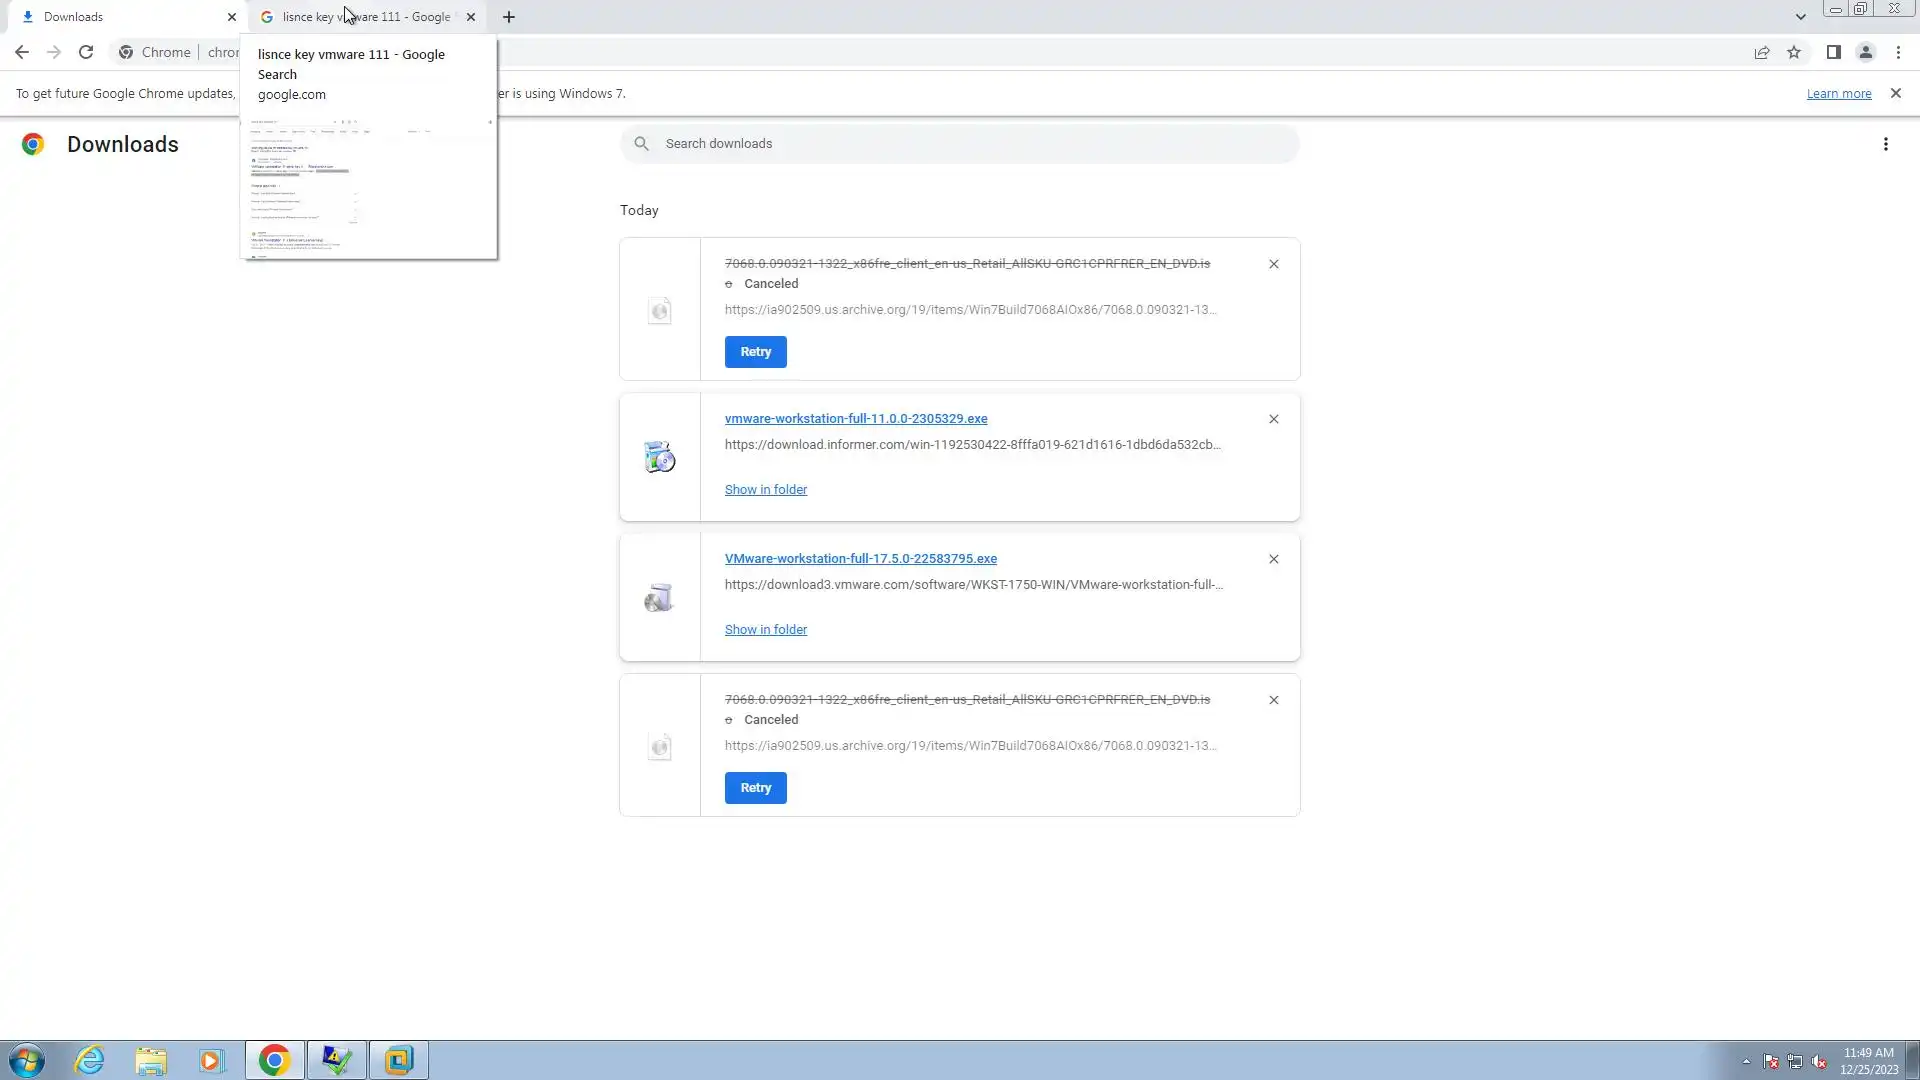Expand the tab search chevron
This screenshot has width=1920, height=1080.
point(1800,17)
